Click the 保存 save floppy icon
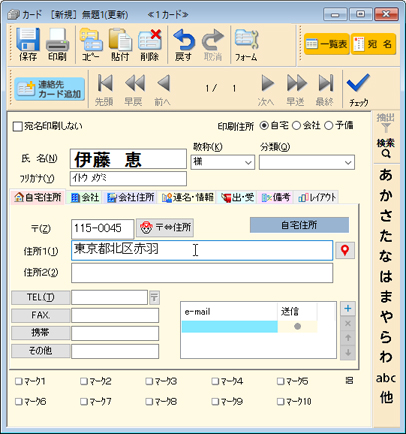Image resolution: width=406 pixels, height=434 pixels. click(x=28, y=40)
